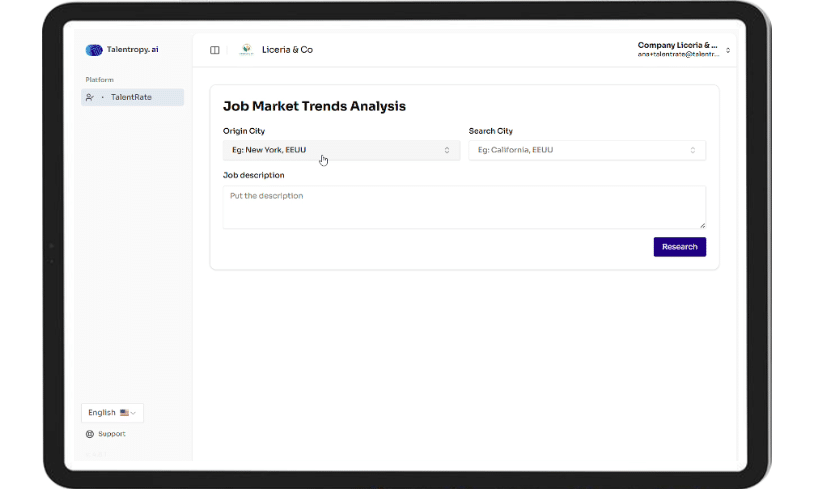815x489 pixels.
Task: Open the English language selector
Action: [x=112, y=413]
